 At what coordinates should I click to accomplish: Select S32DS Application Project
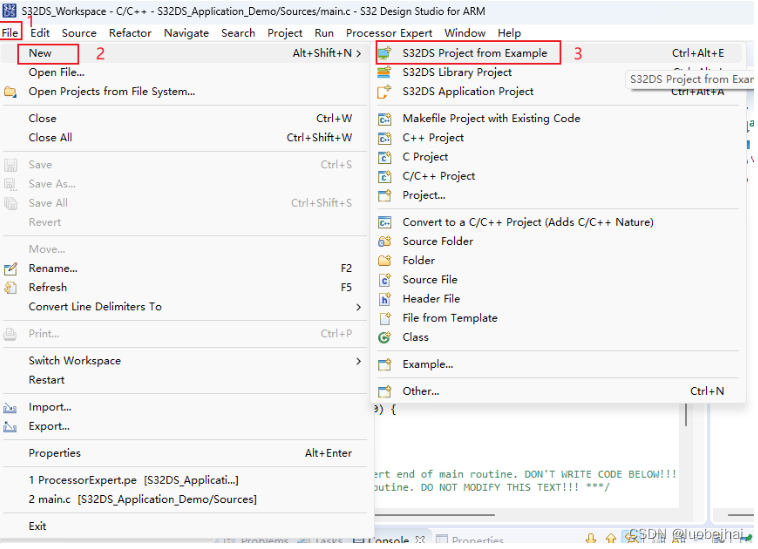coord(558,92)
